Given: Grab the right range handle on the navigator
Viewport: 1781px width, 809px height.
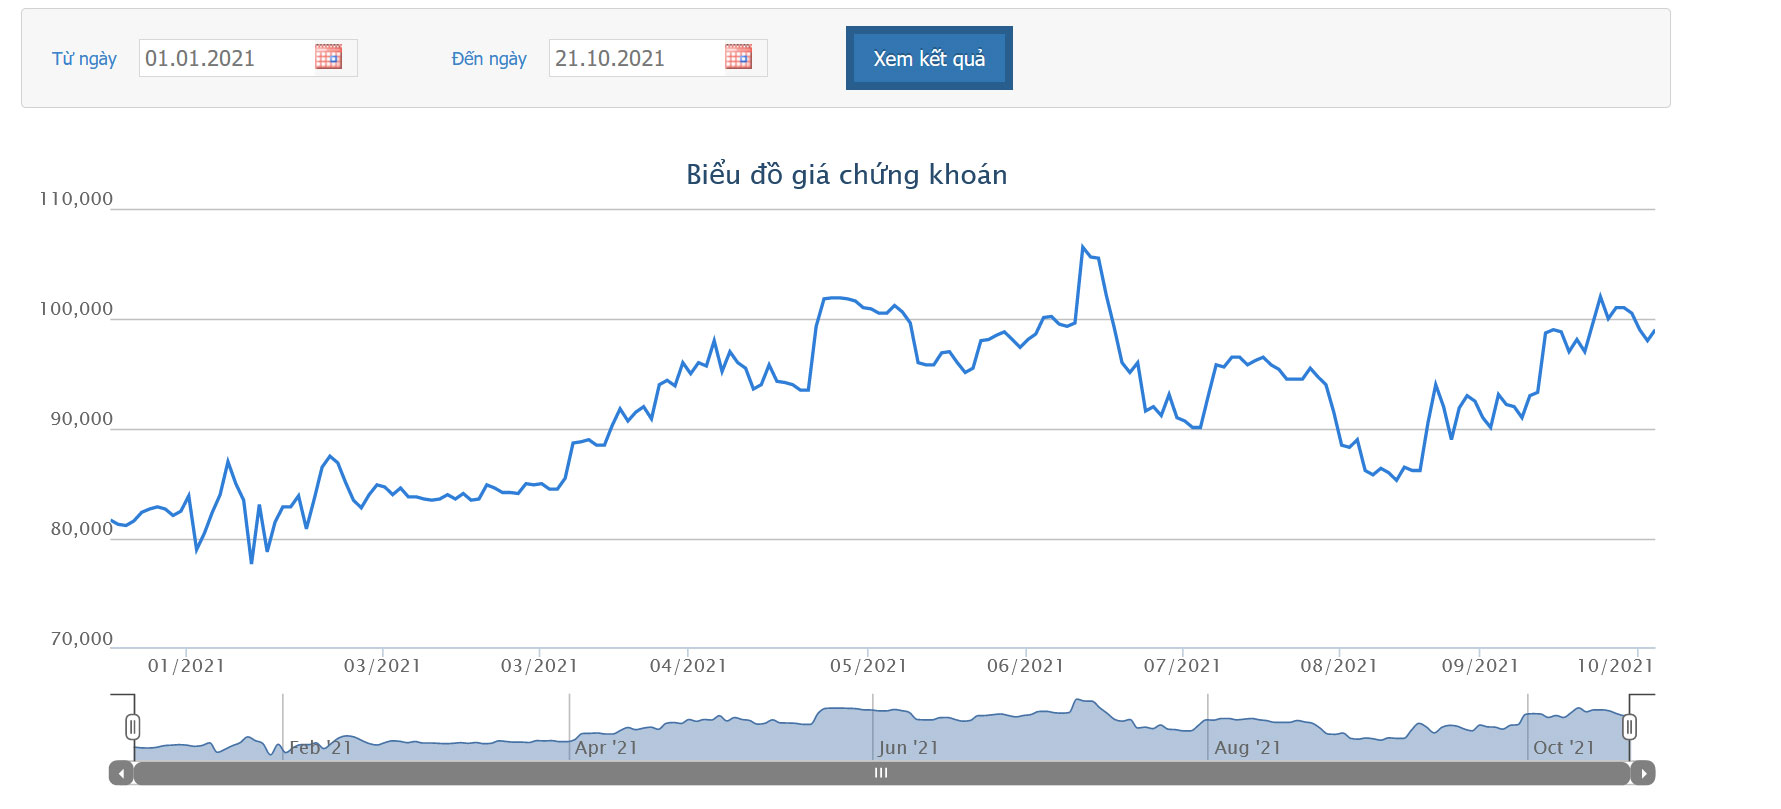Looking at the screenshot, I should pyautogui.click(x=1629, y=727).
